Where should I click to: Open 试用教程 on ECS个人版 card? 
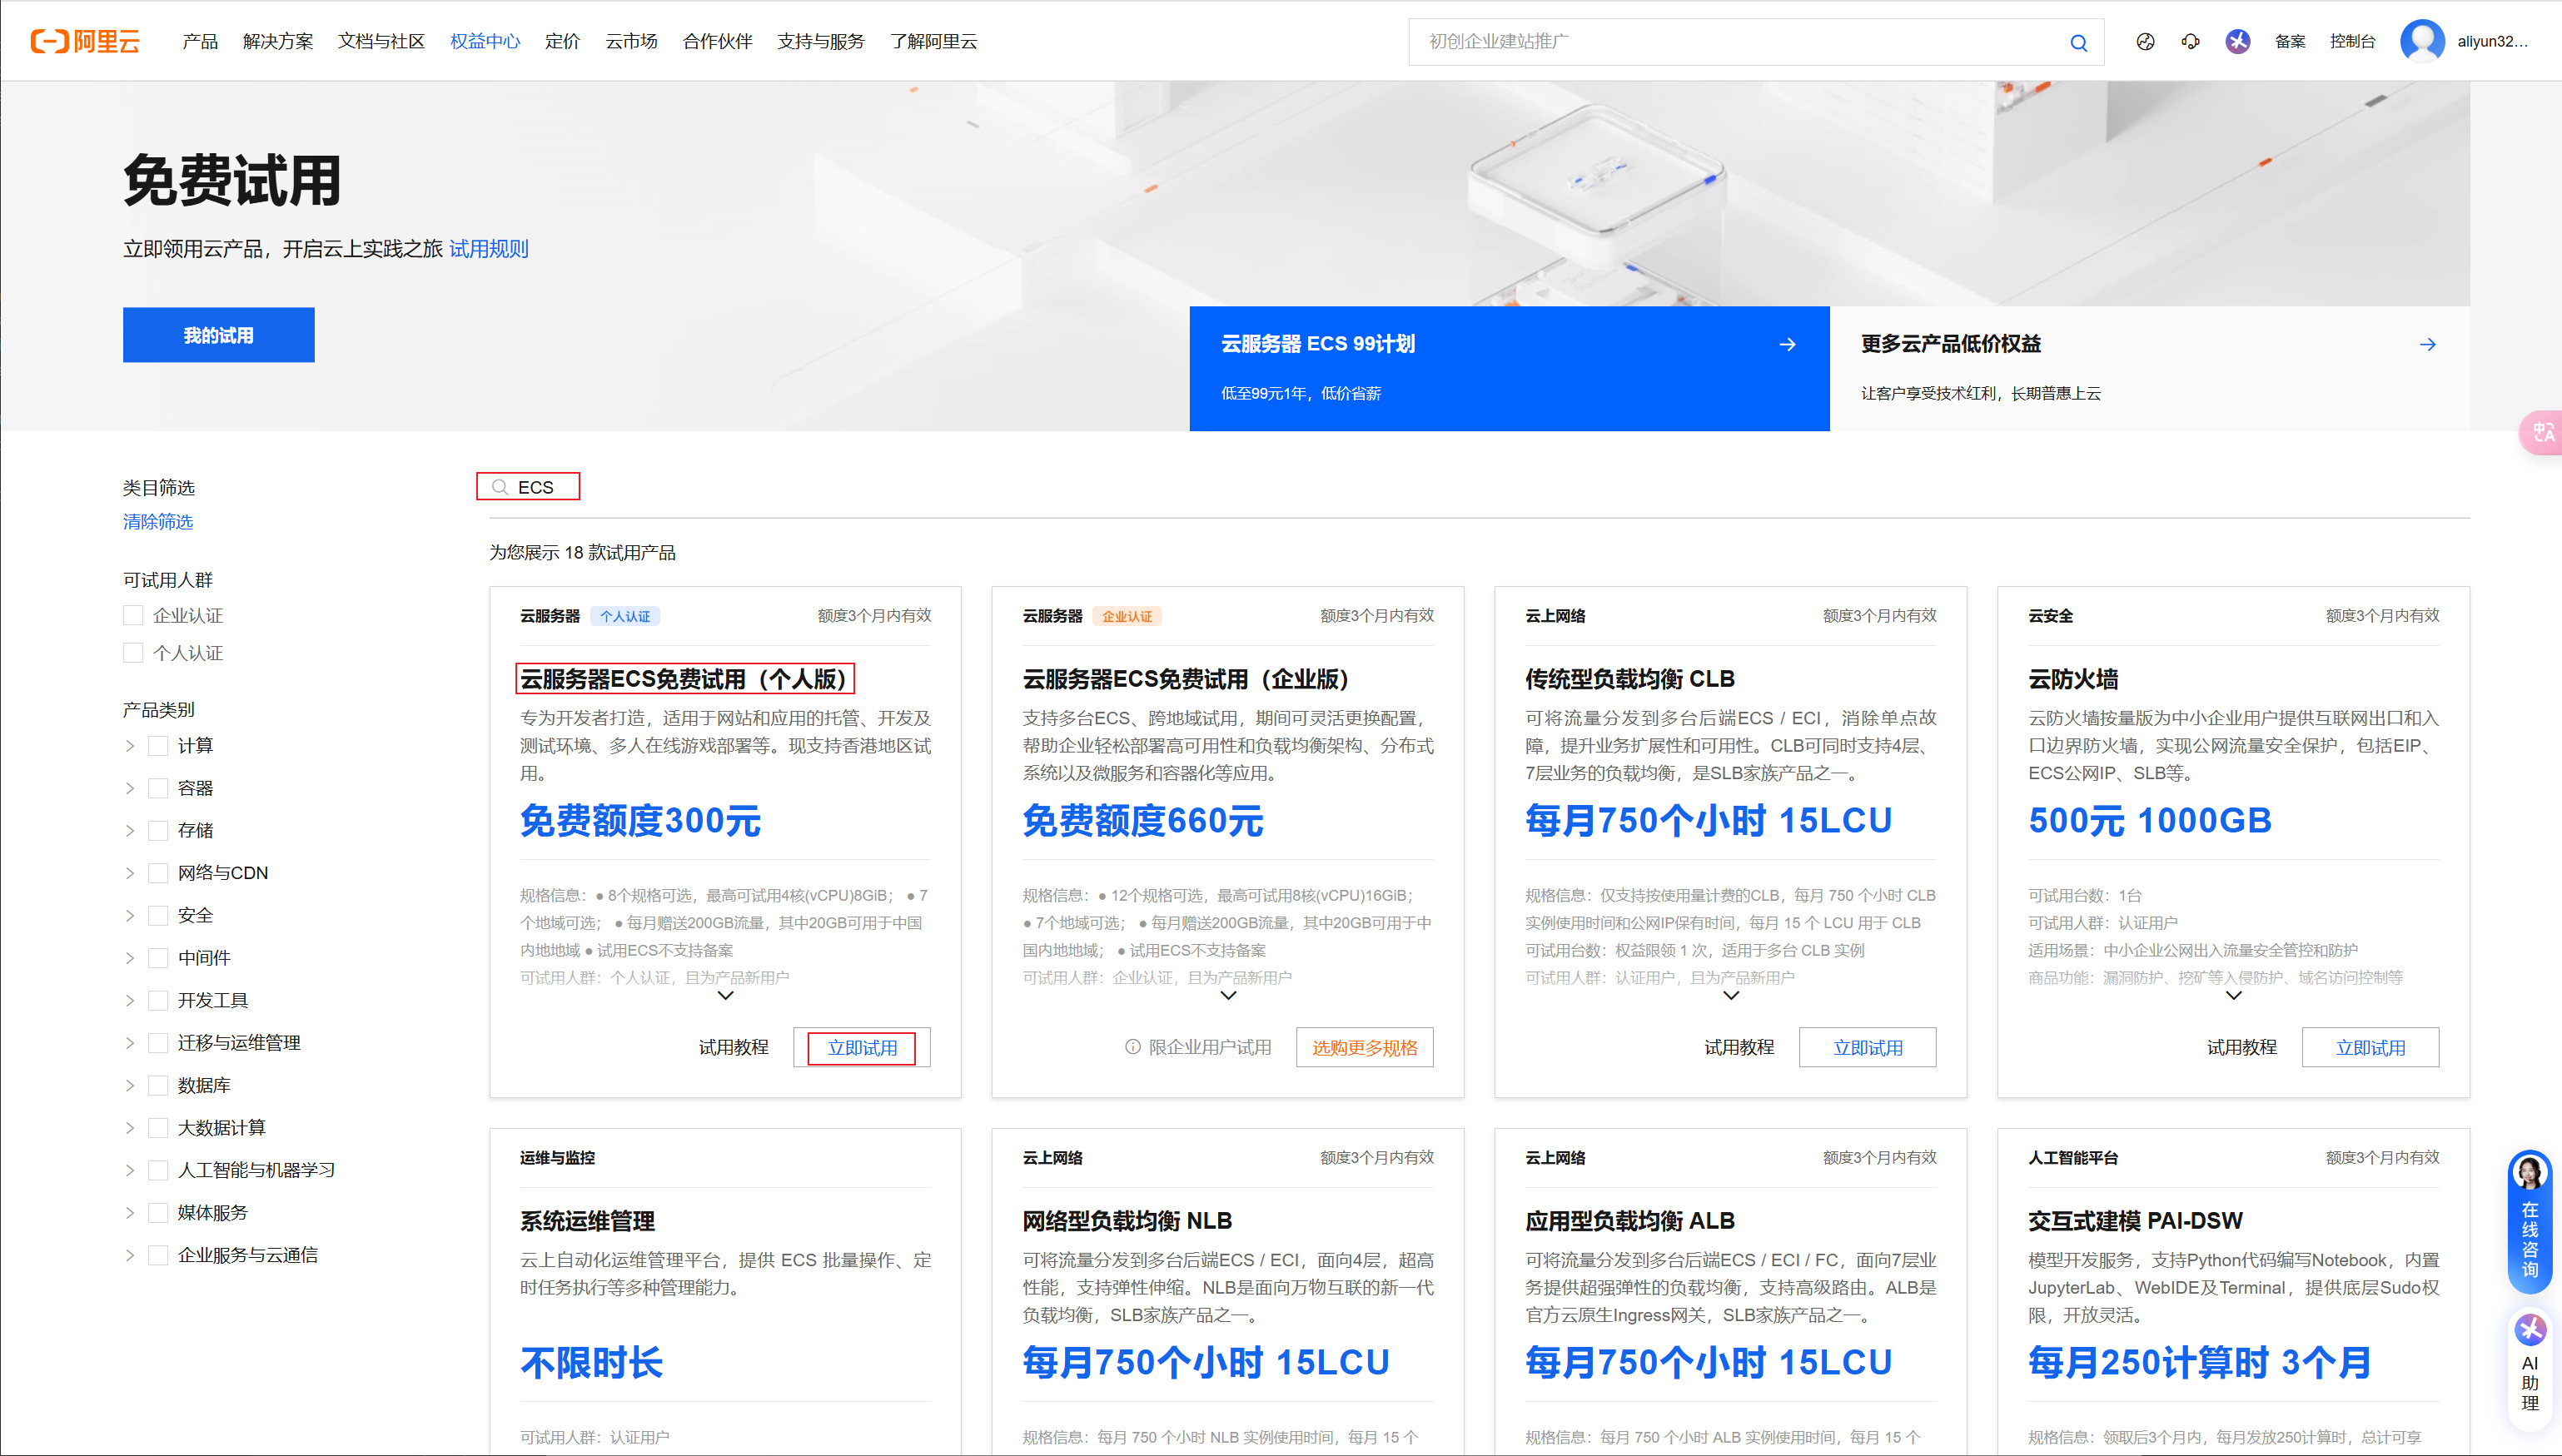733,1047
